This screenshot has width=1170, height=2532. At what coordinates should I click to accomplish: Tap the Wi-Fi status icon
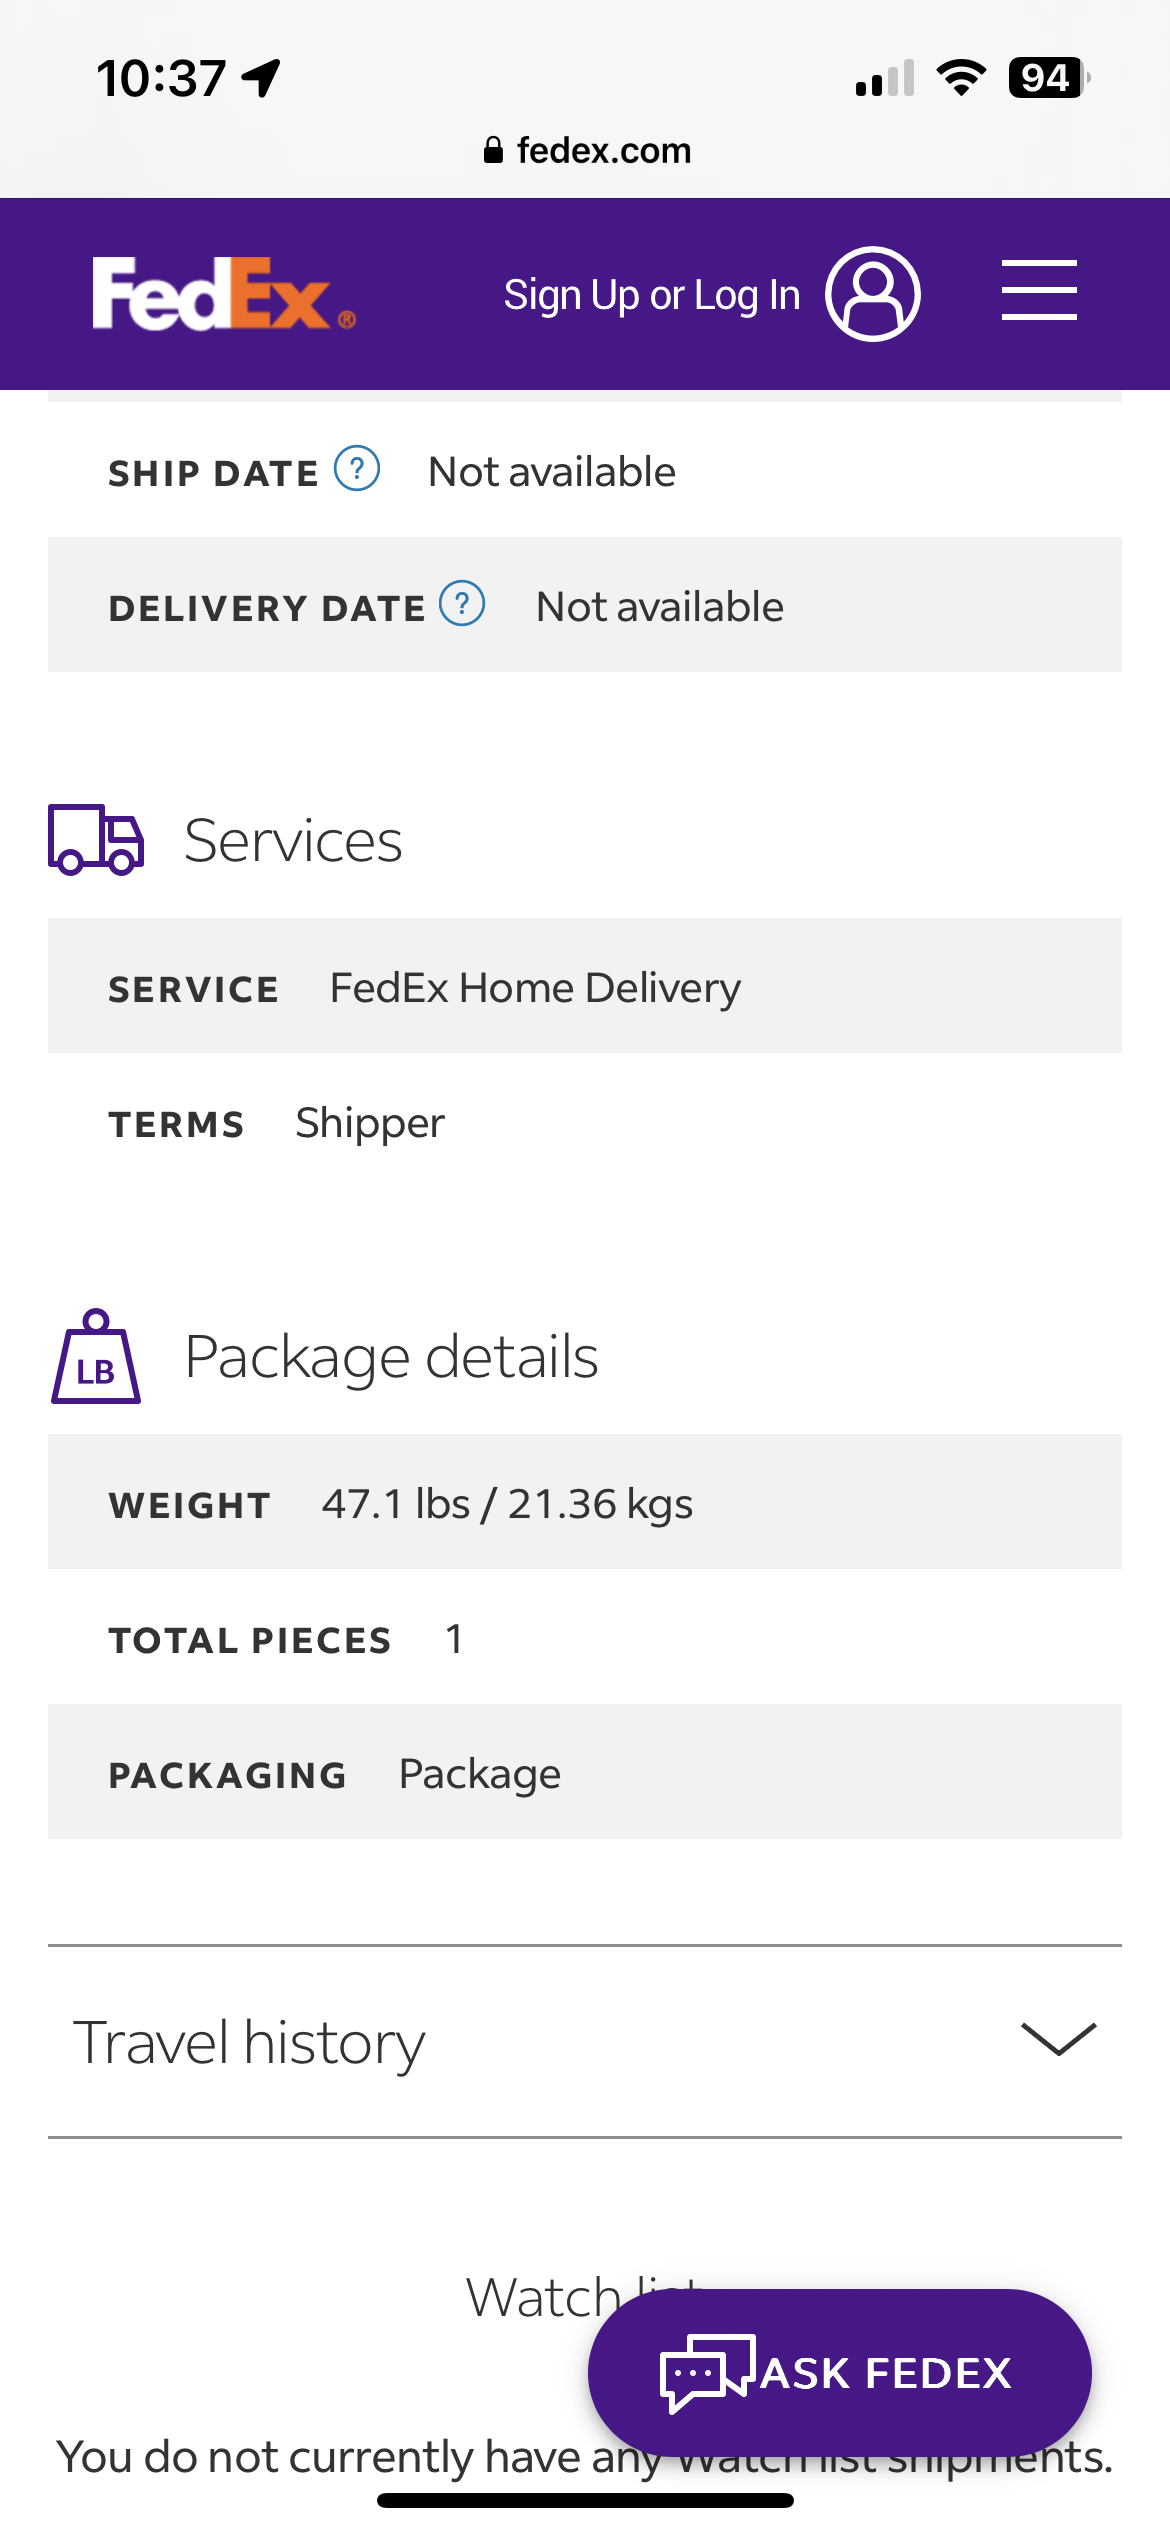[x=960, y=78]
